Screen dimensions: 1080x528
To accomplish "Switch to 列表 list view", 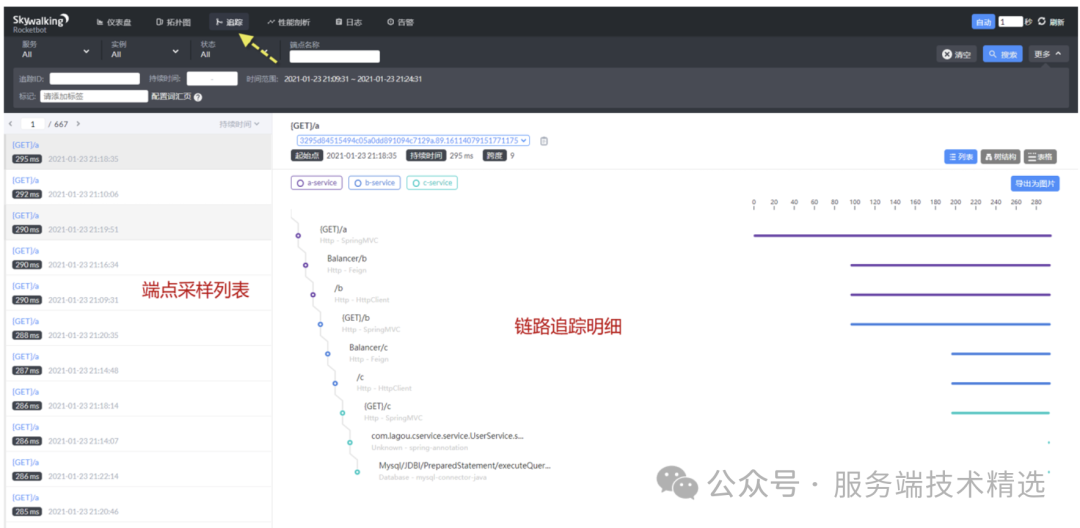I will 960,157.
